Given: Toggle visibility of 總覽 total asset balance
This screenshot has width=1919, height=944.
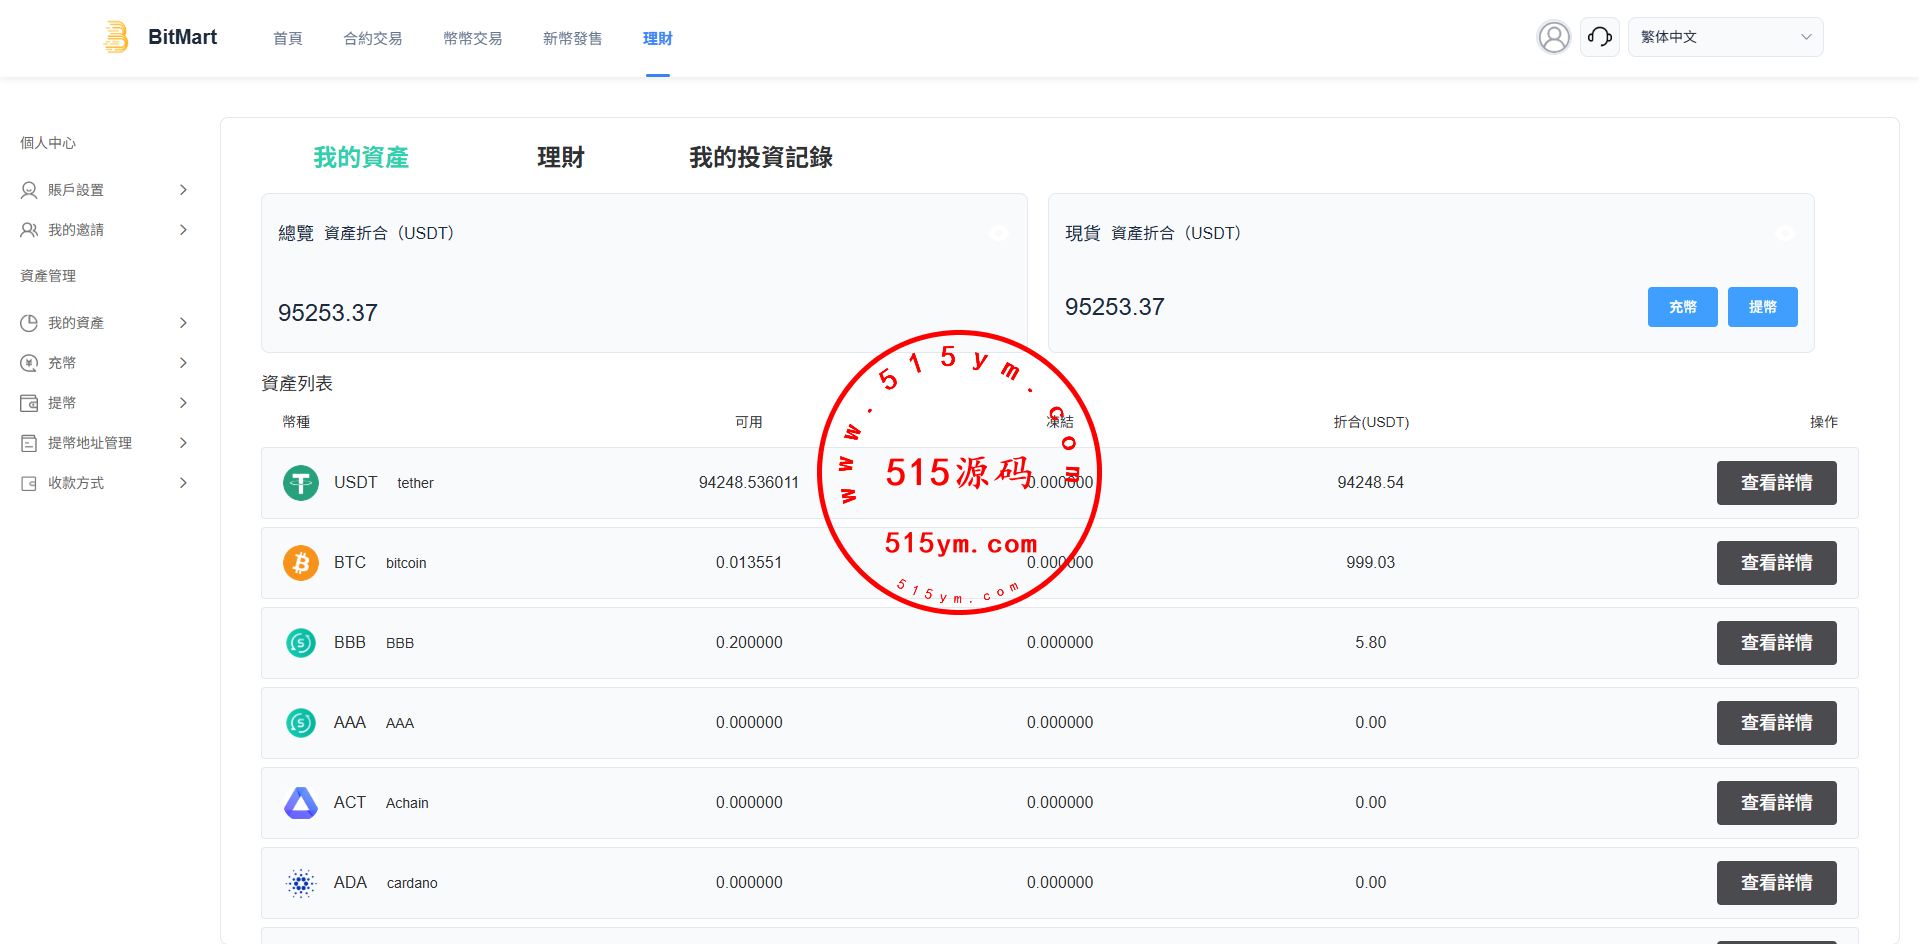Looking at the screenshot, I should coord(998,233).
